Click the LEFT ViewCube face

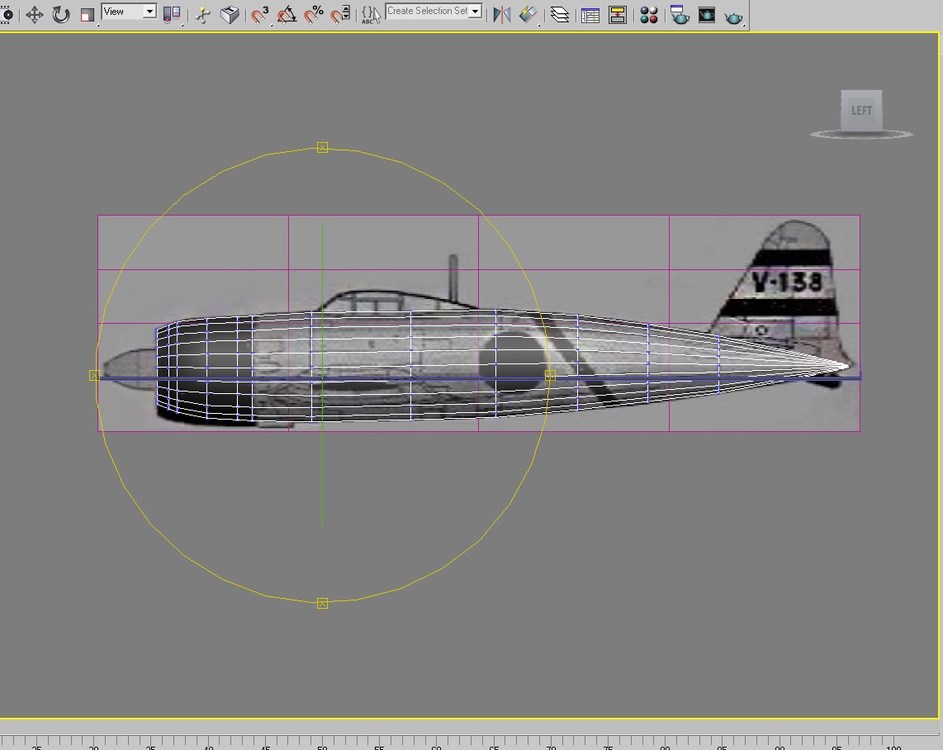tap(861, 110)
